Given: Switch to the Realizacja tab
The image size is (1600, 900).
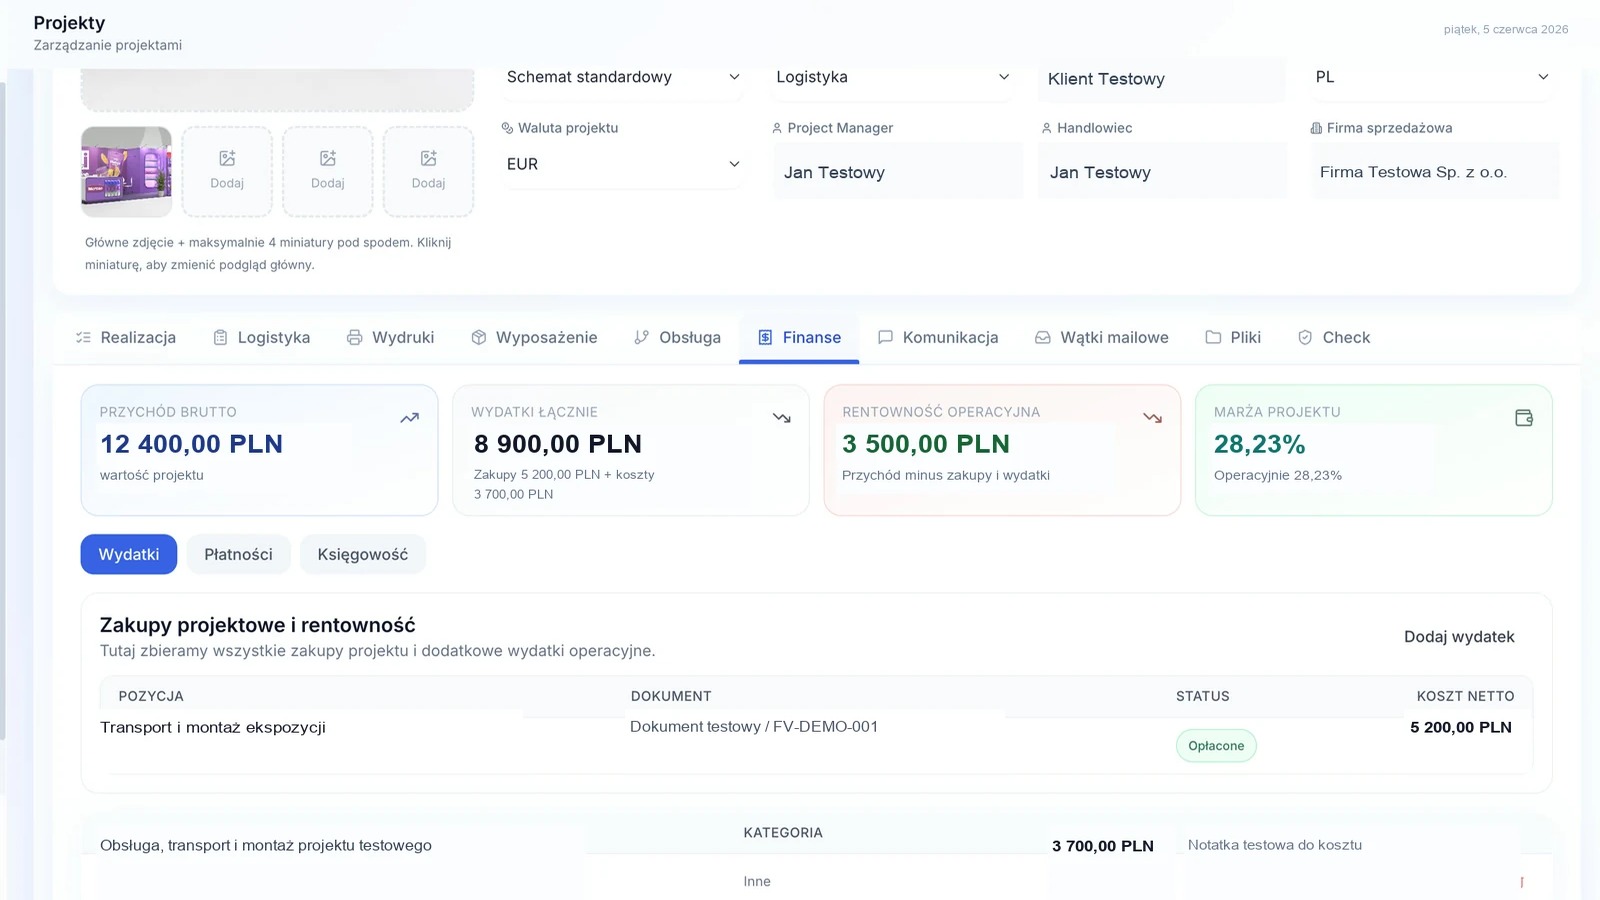Looking at the screenshot, I should pos(126,338).
